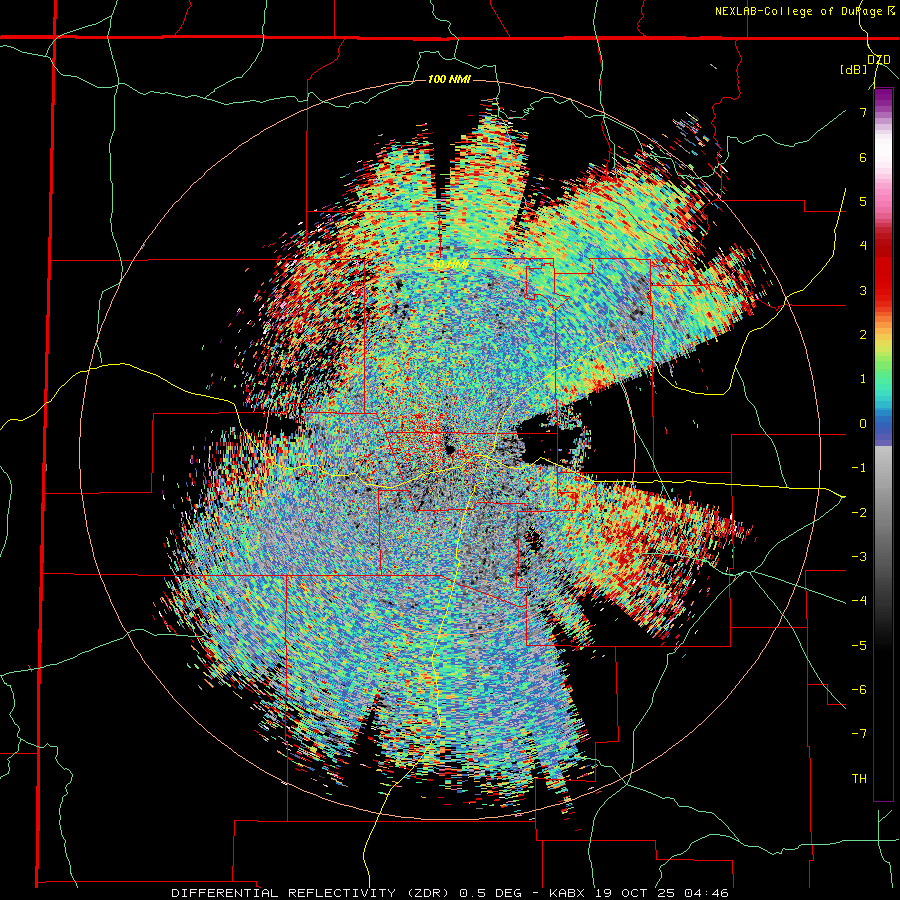Viewport: 900px width, 900px height.
Task: Click the -5 value on color scale
Action: click(x=859, y=645)
